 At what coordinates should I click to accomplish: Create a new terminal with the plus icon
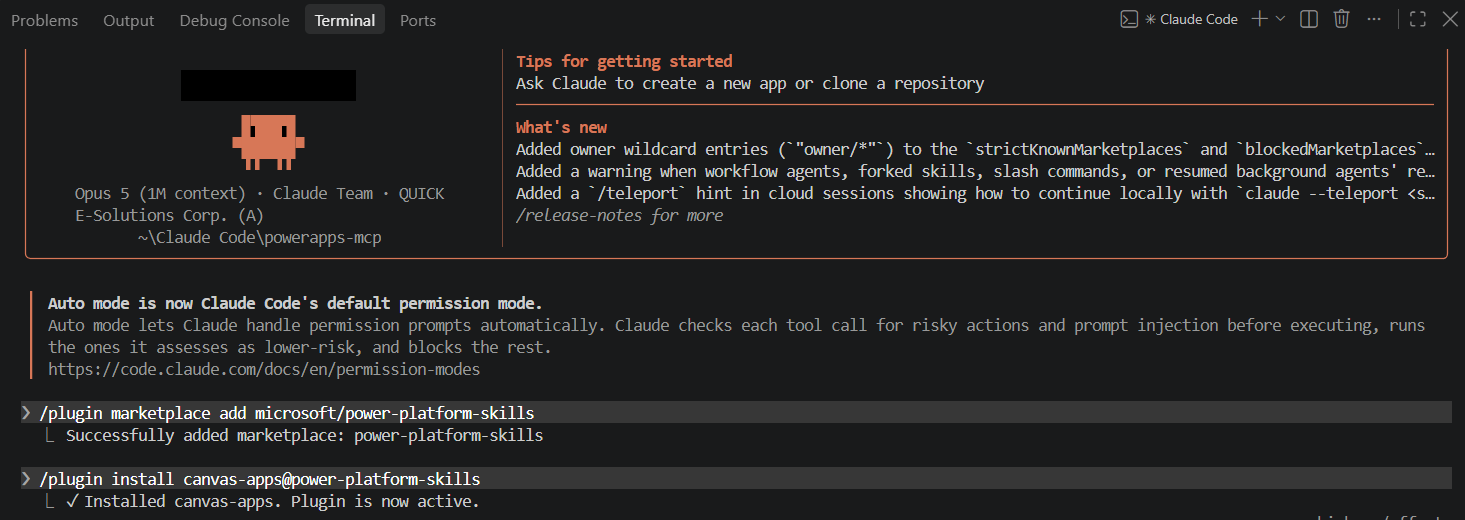coord(1259,19)
